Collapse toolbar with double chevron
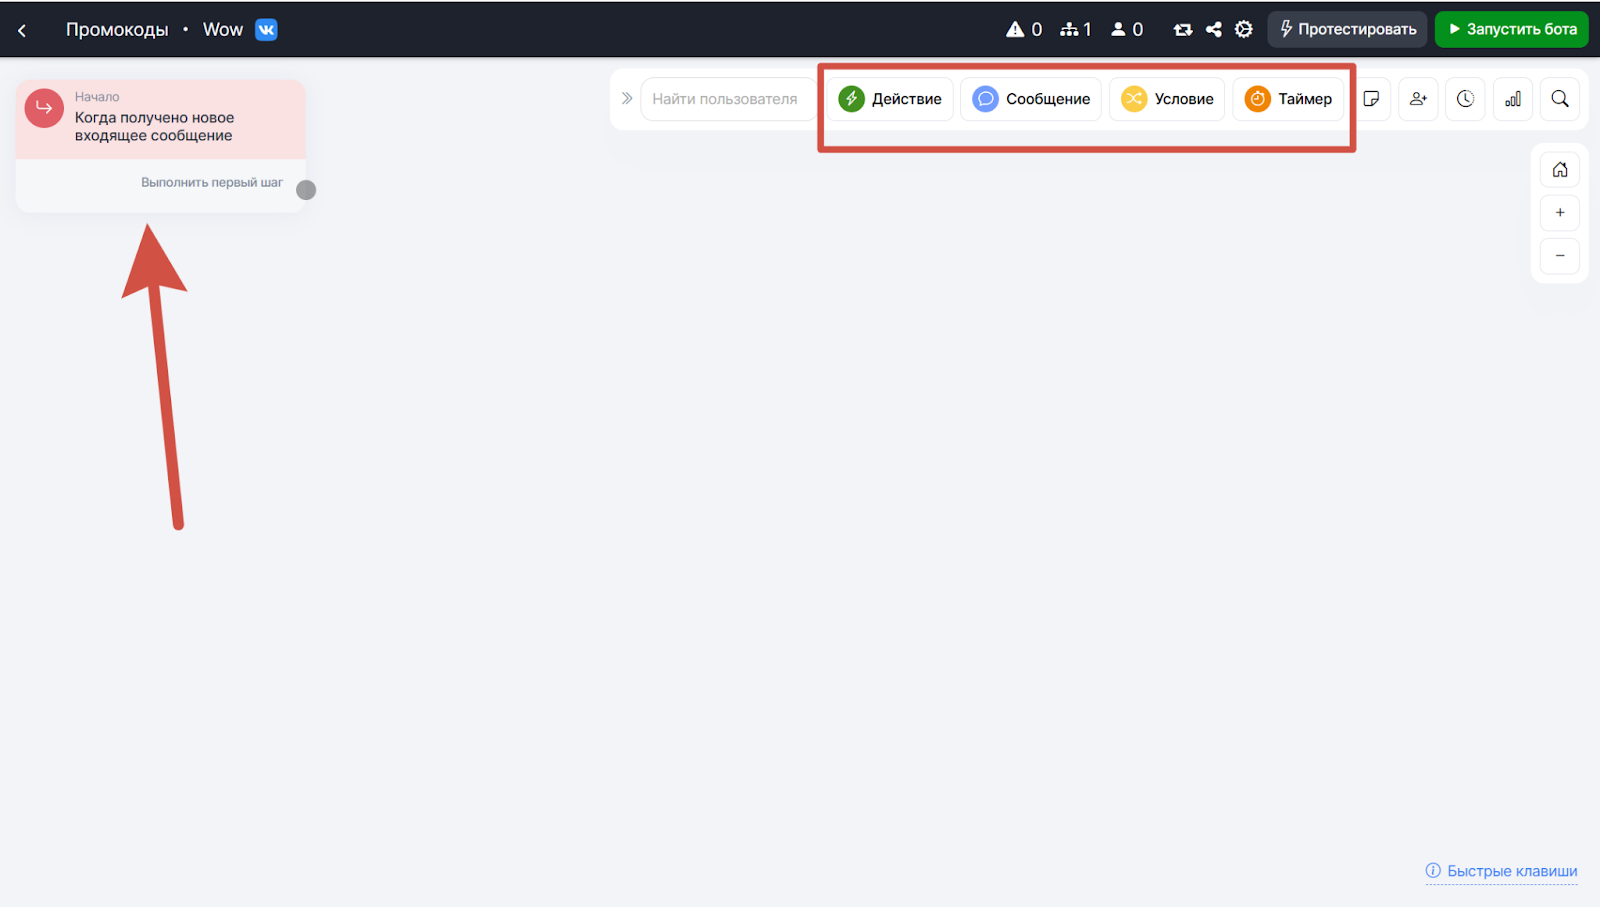The height and width of the screenshot is (907, 1600). click(x=627, y=98)
